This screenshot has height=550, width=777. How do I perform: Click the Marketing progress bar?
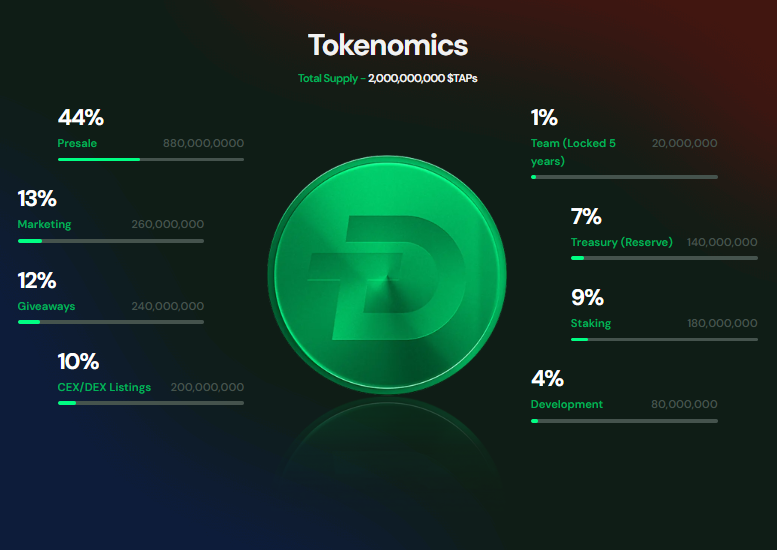click(110, 241)
